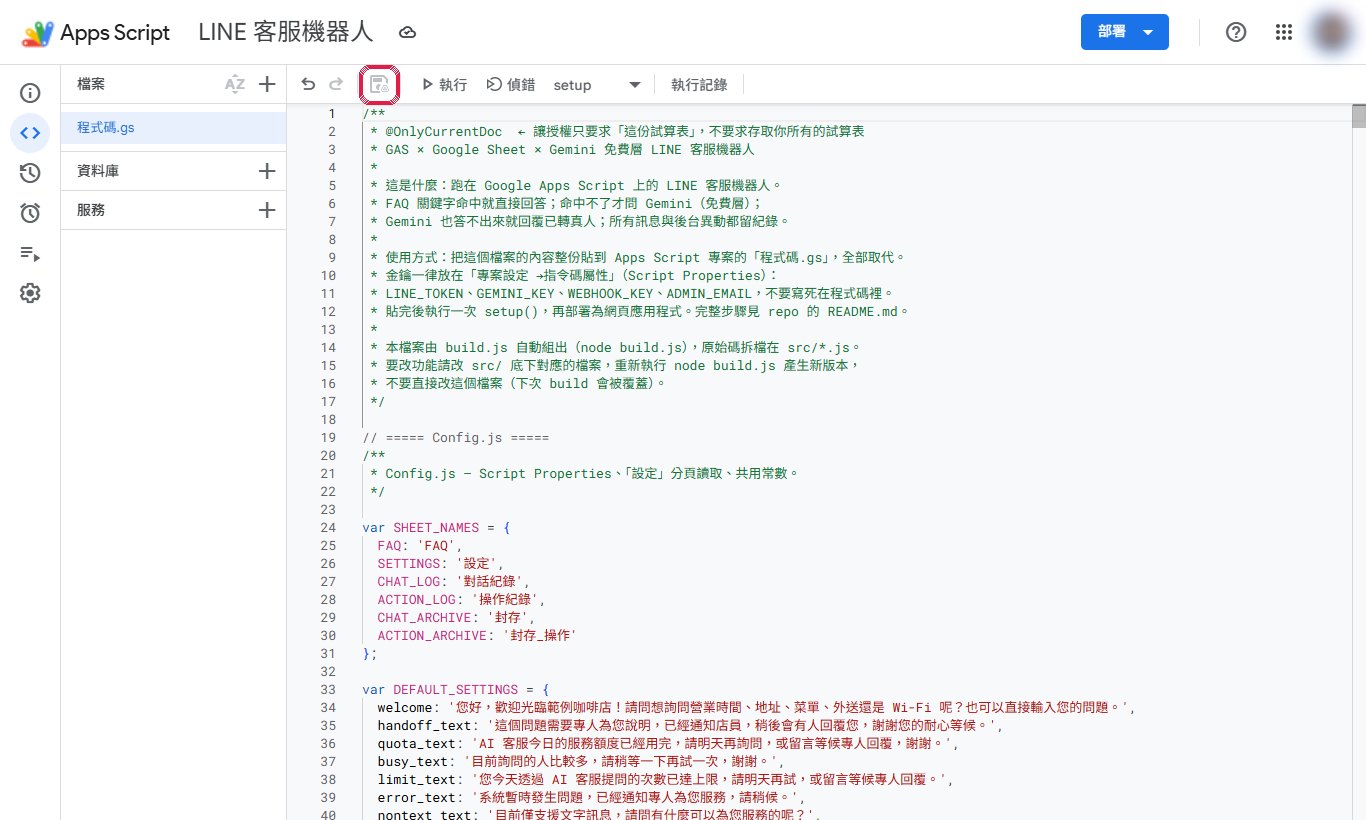Click the 服務 section label
Screen dimensions: 1366x820
(x=91, y=210)
